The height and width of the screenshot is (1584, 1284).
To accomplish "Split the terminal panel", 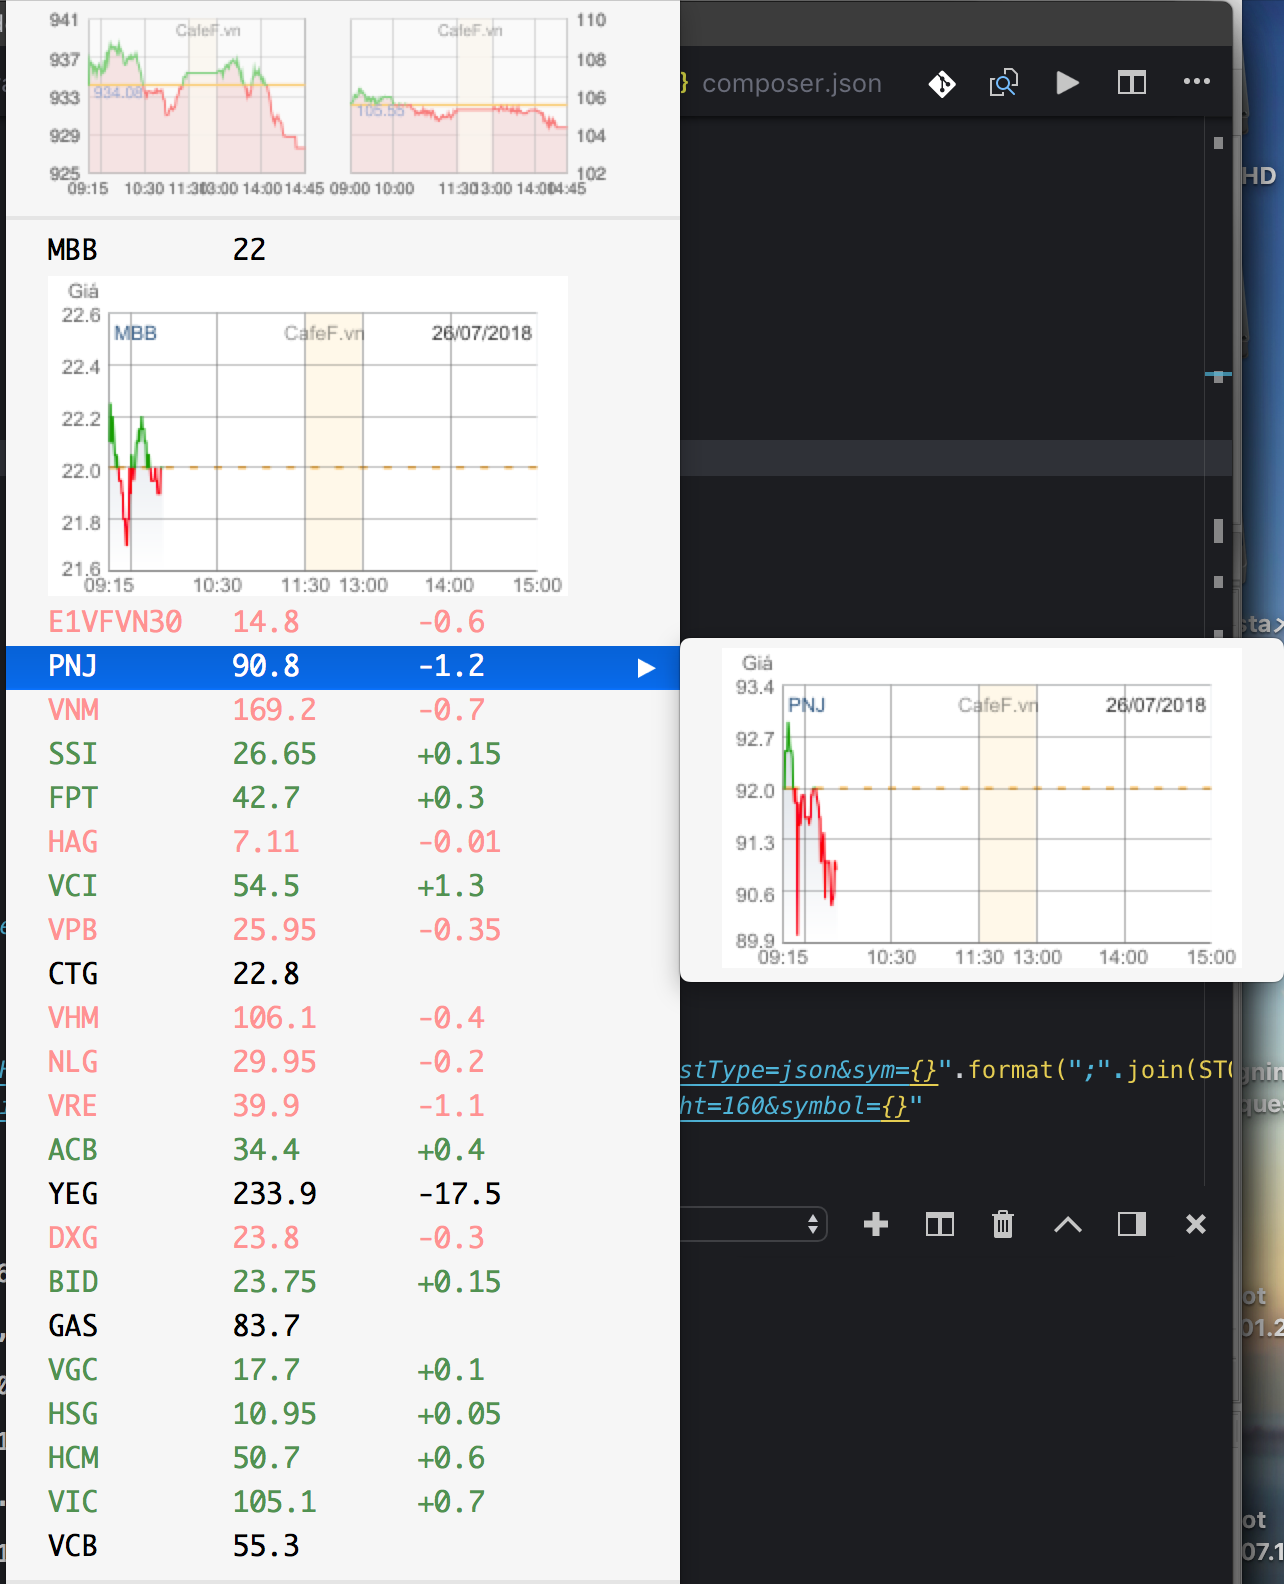I will (939, 1224).
